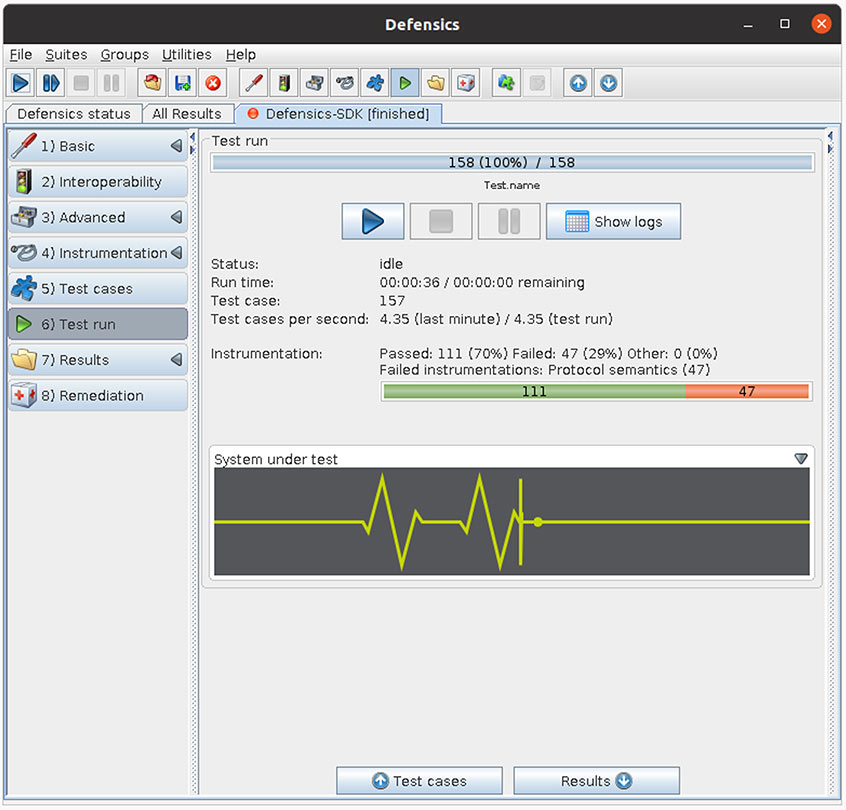Expand the Advanced section arrow in sidebar
The width and height of the screenshot is (846, 810).
[176, 217]
